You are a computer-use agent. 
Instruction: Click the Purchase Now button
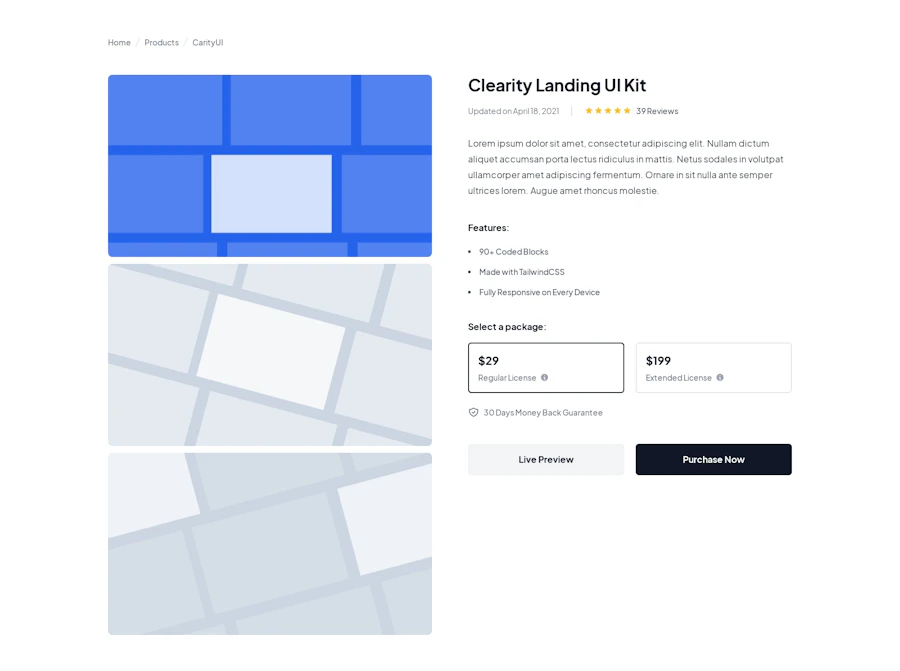713,459
